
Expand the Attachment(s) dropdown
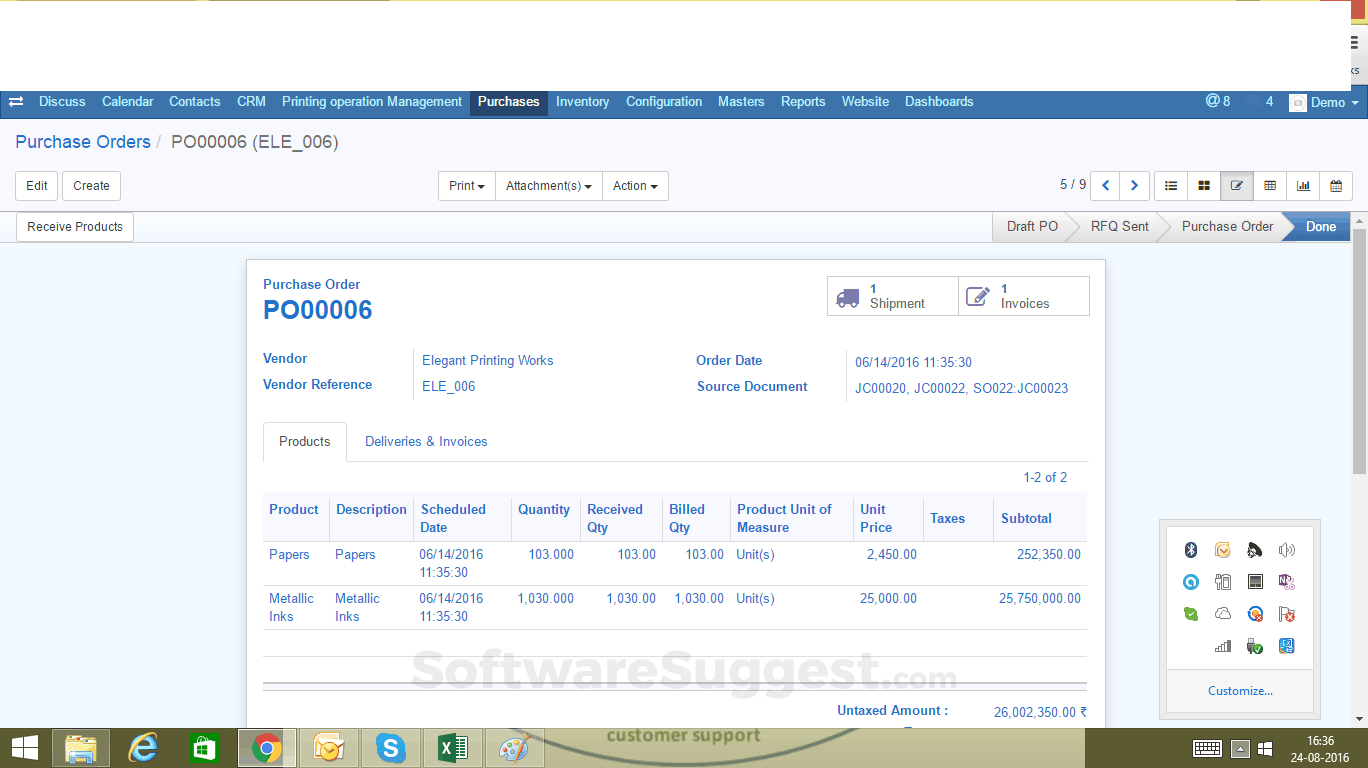pos(548,186)
